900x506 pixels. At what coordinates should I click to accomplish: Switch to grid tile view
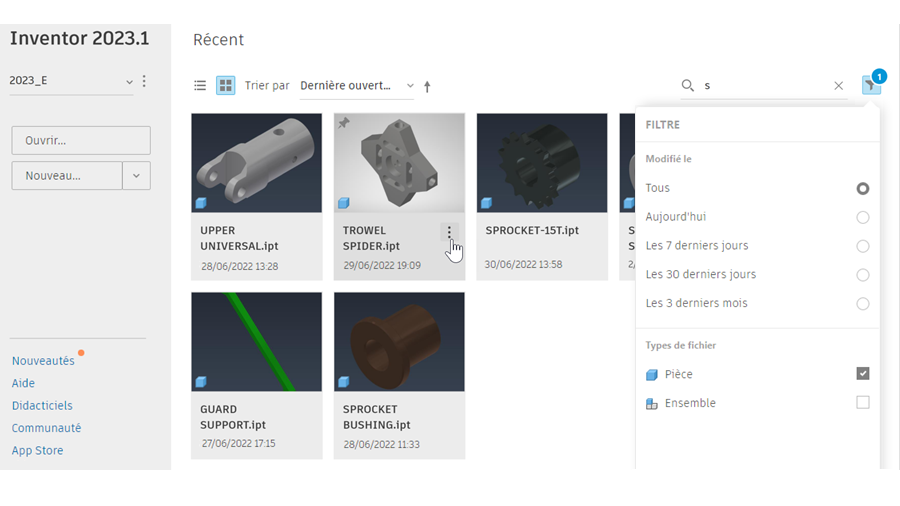[x=226, y=85]
